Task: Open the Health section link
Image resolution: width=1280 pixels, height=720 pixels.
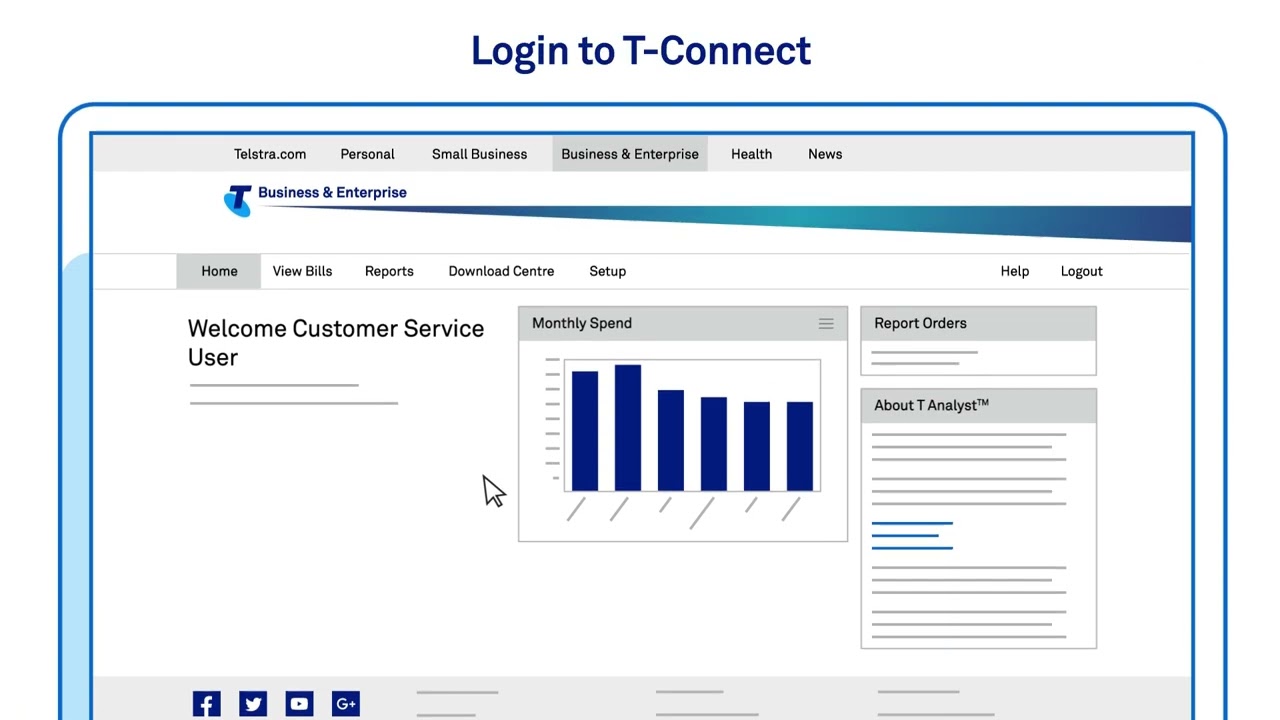Action: click(x=751, y=154)
